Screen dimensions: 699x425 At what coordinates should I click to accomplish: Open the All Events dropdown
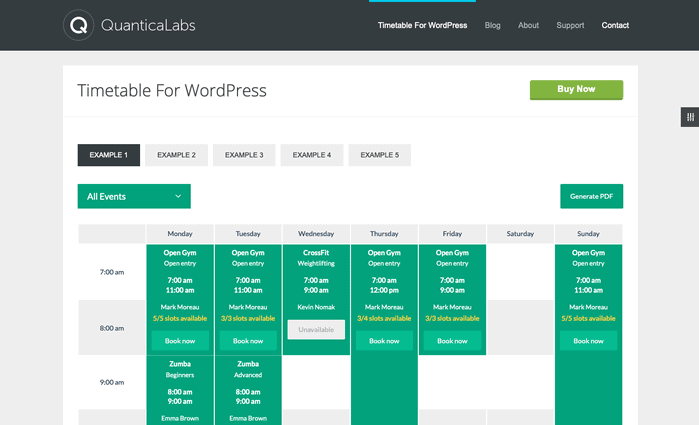point(134,196)
